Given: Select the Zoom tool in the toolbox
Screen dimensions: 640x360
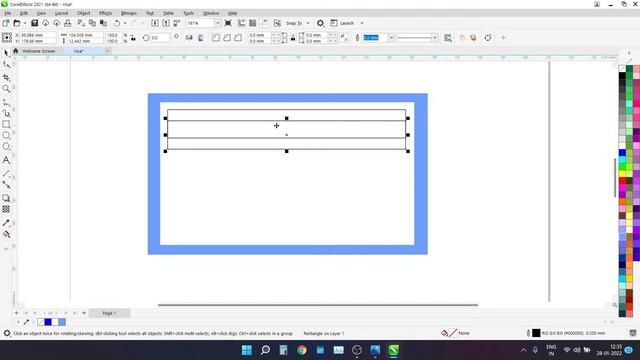Looking at the screenshot, I should coord(6,89).
